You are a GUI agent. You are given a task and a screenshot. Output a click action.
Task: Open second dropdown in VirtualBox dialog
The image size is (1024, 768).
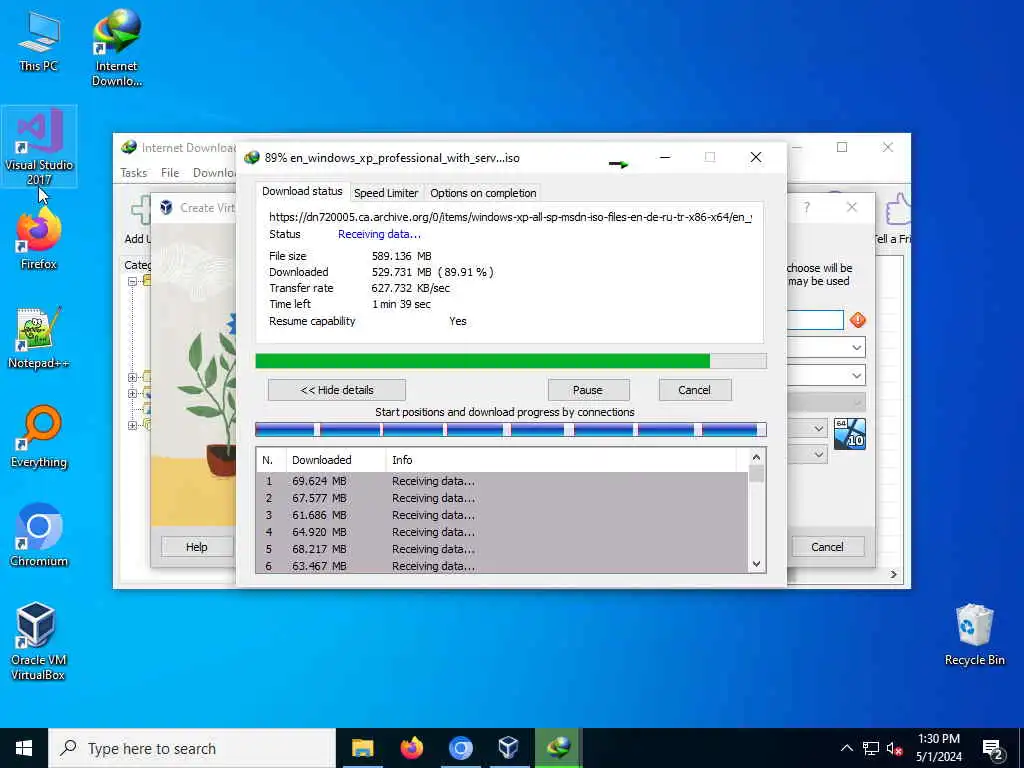(x=857, y=376)
